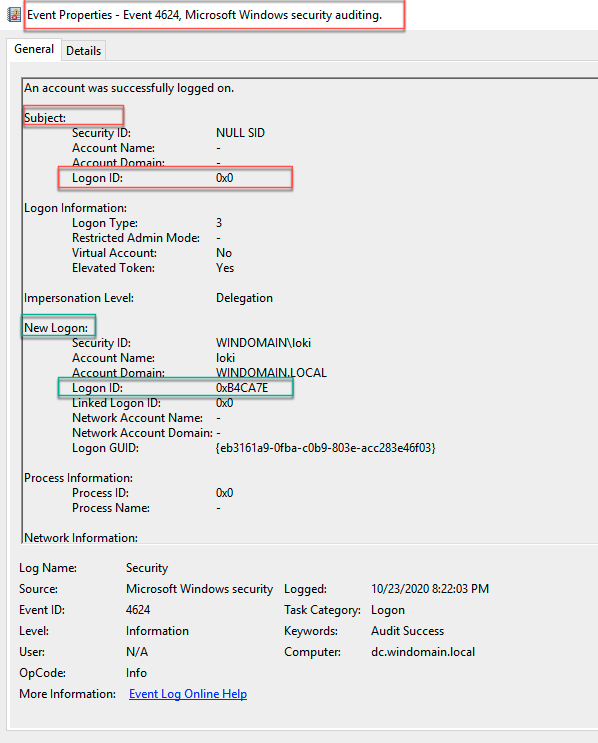Click the Security ID WINDOMAIN\loki value

click(x=263, y=343)
